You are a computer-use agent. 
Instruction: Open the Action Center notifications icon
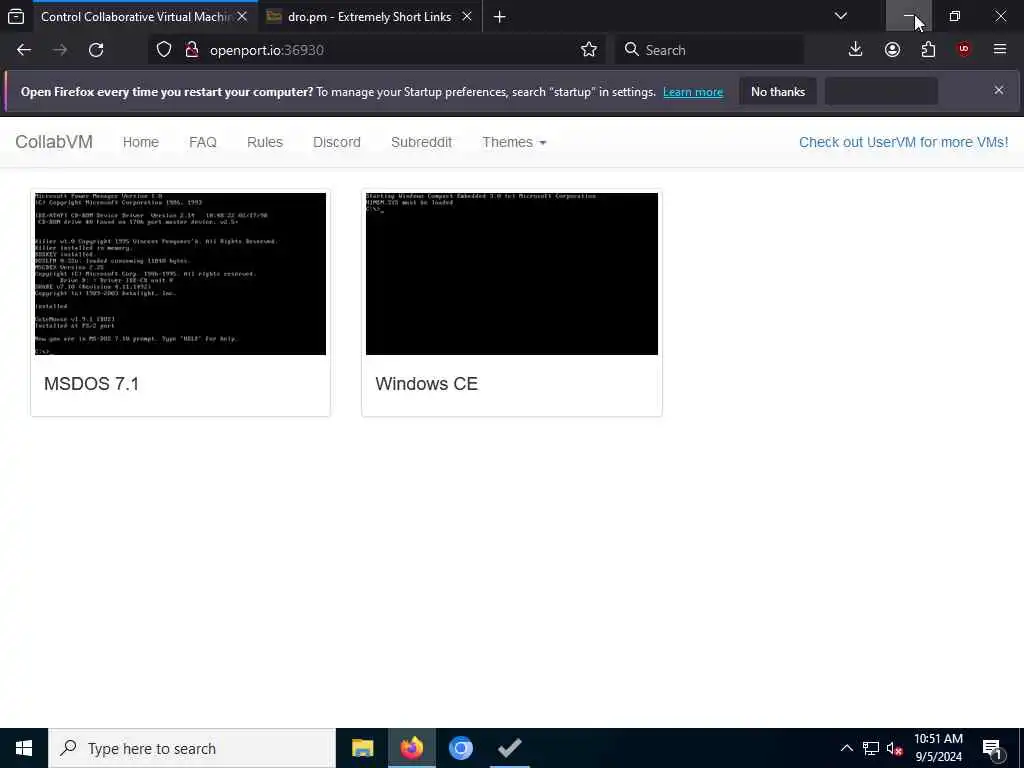[x=993, y=748]
